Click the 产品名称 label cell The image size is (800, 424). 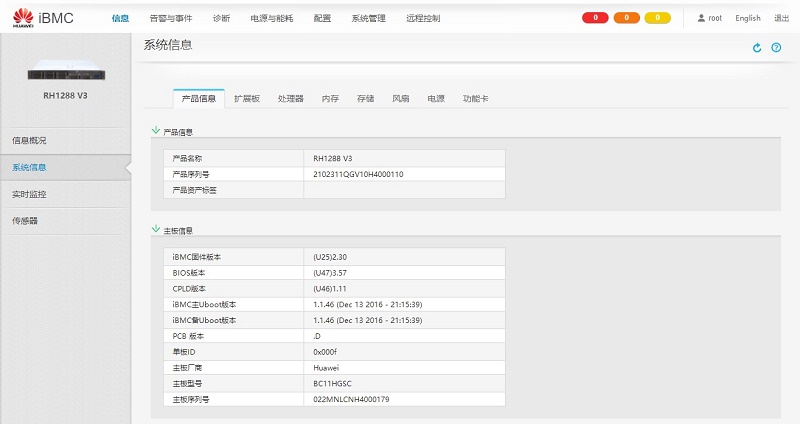[x=234, y=158]
